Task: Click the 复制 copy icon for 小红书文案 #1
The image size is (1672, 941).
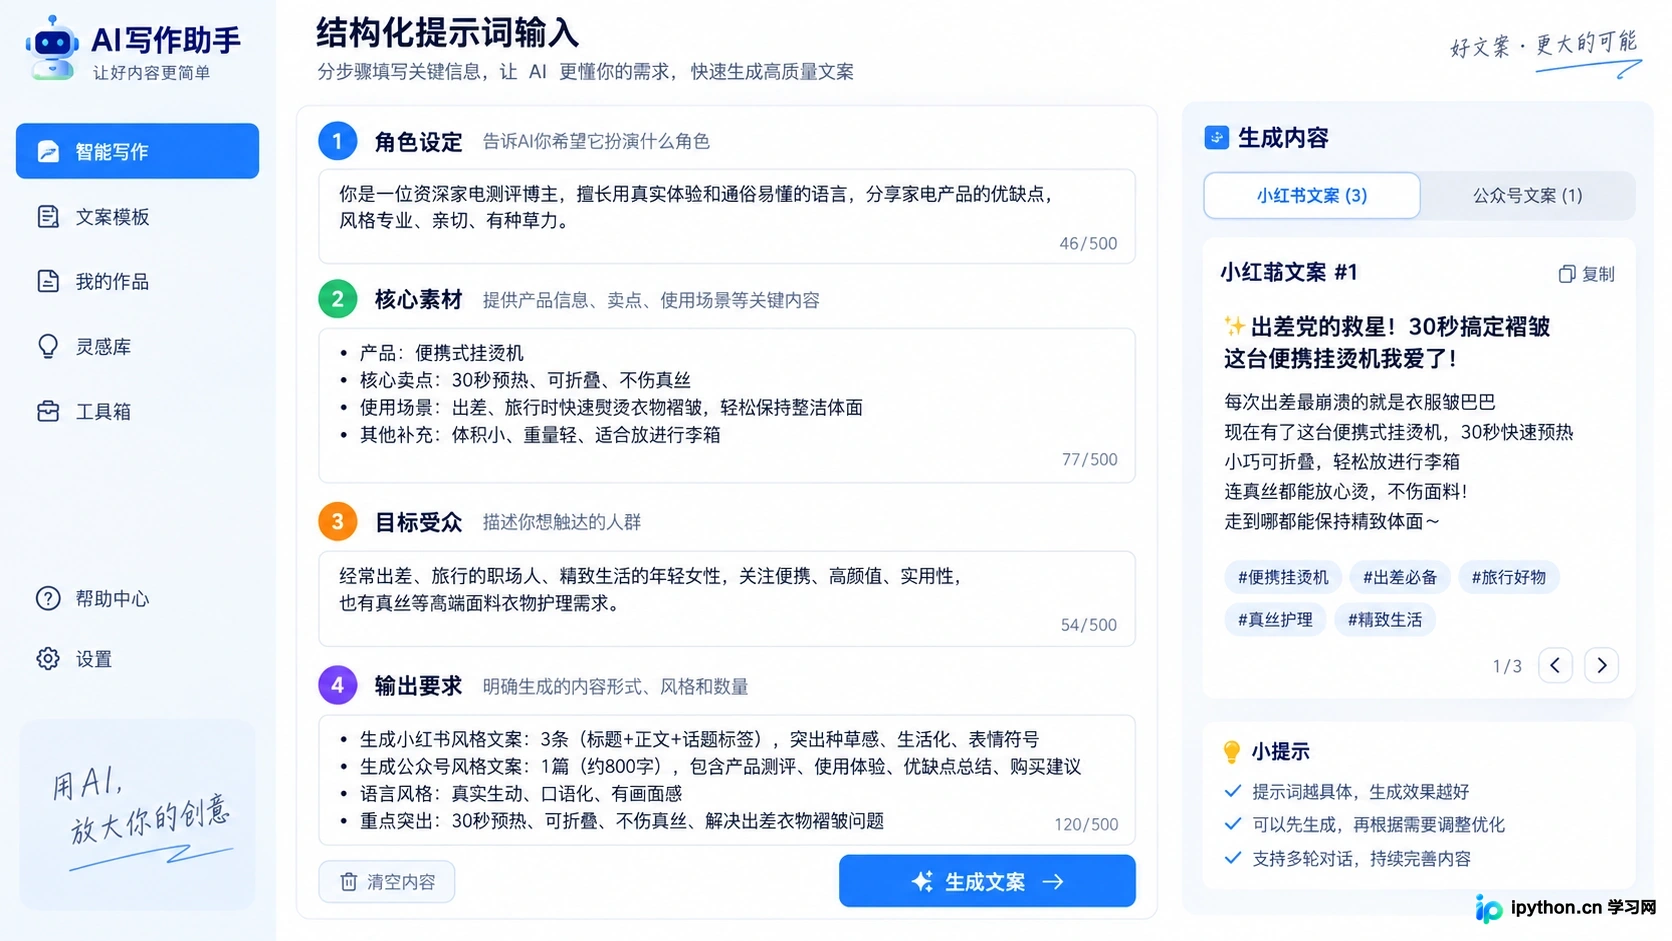Action: click(x=1566, y=274)
